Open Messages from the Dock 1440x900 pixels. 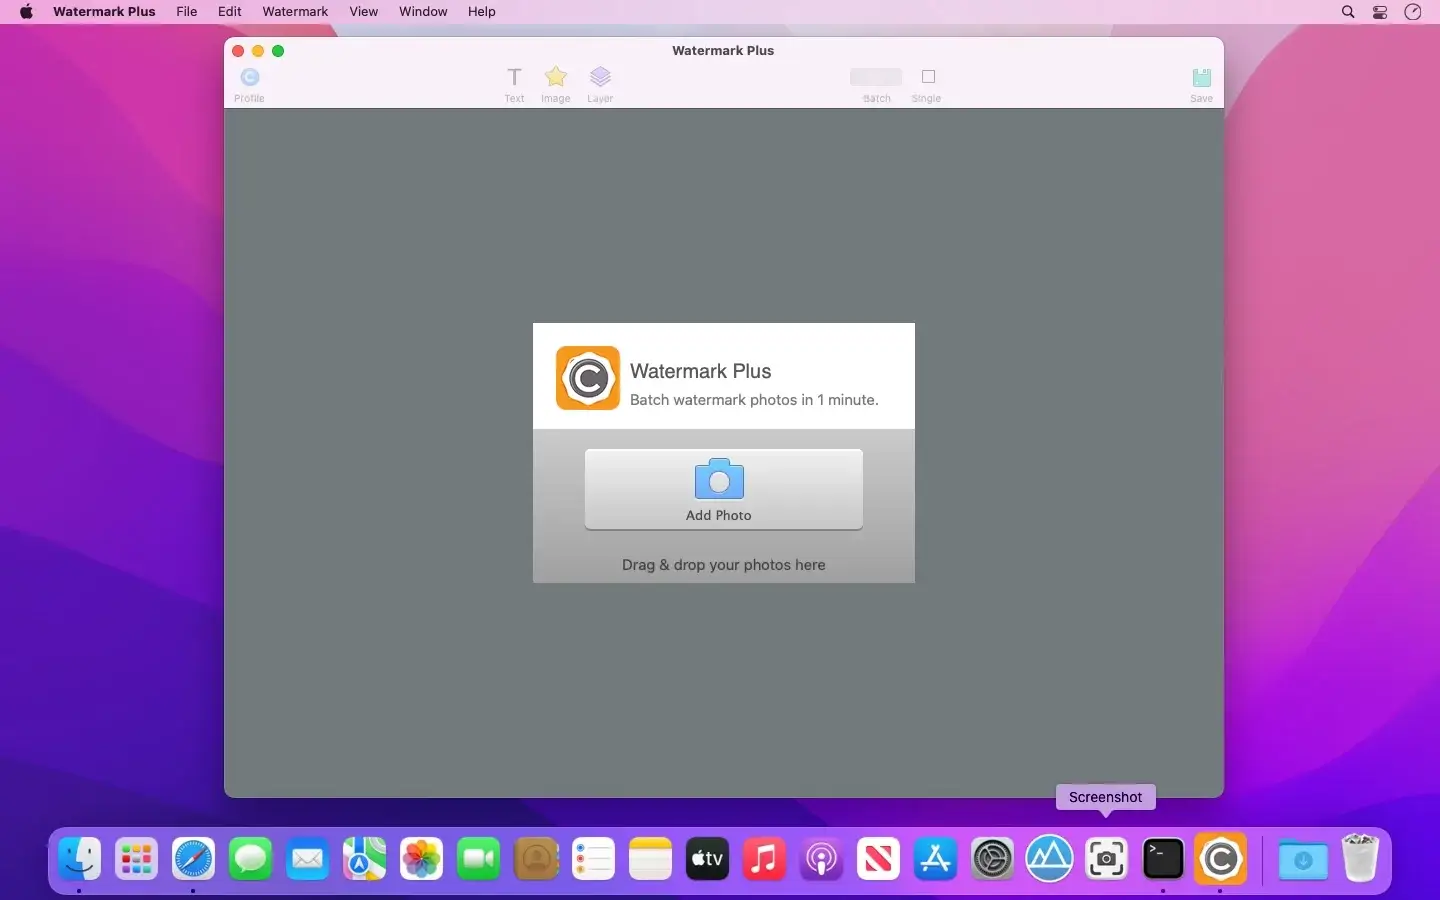tap(250, 859)
